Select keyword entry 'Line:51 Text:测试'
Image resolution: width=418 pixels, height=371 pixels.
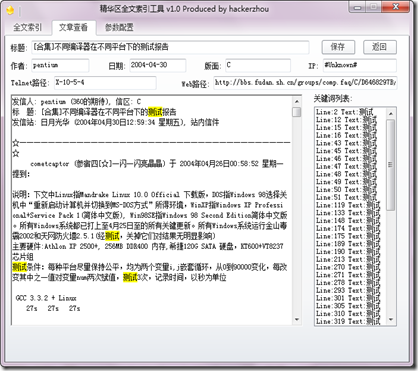coord(346,197)
